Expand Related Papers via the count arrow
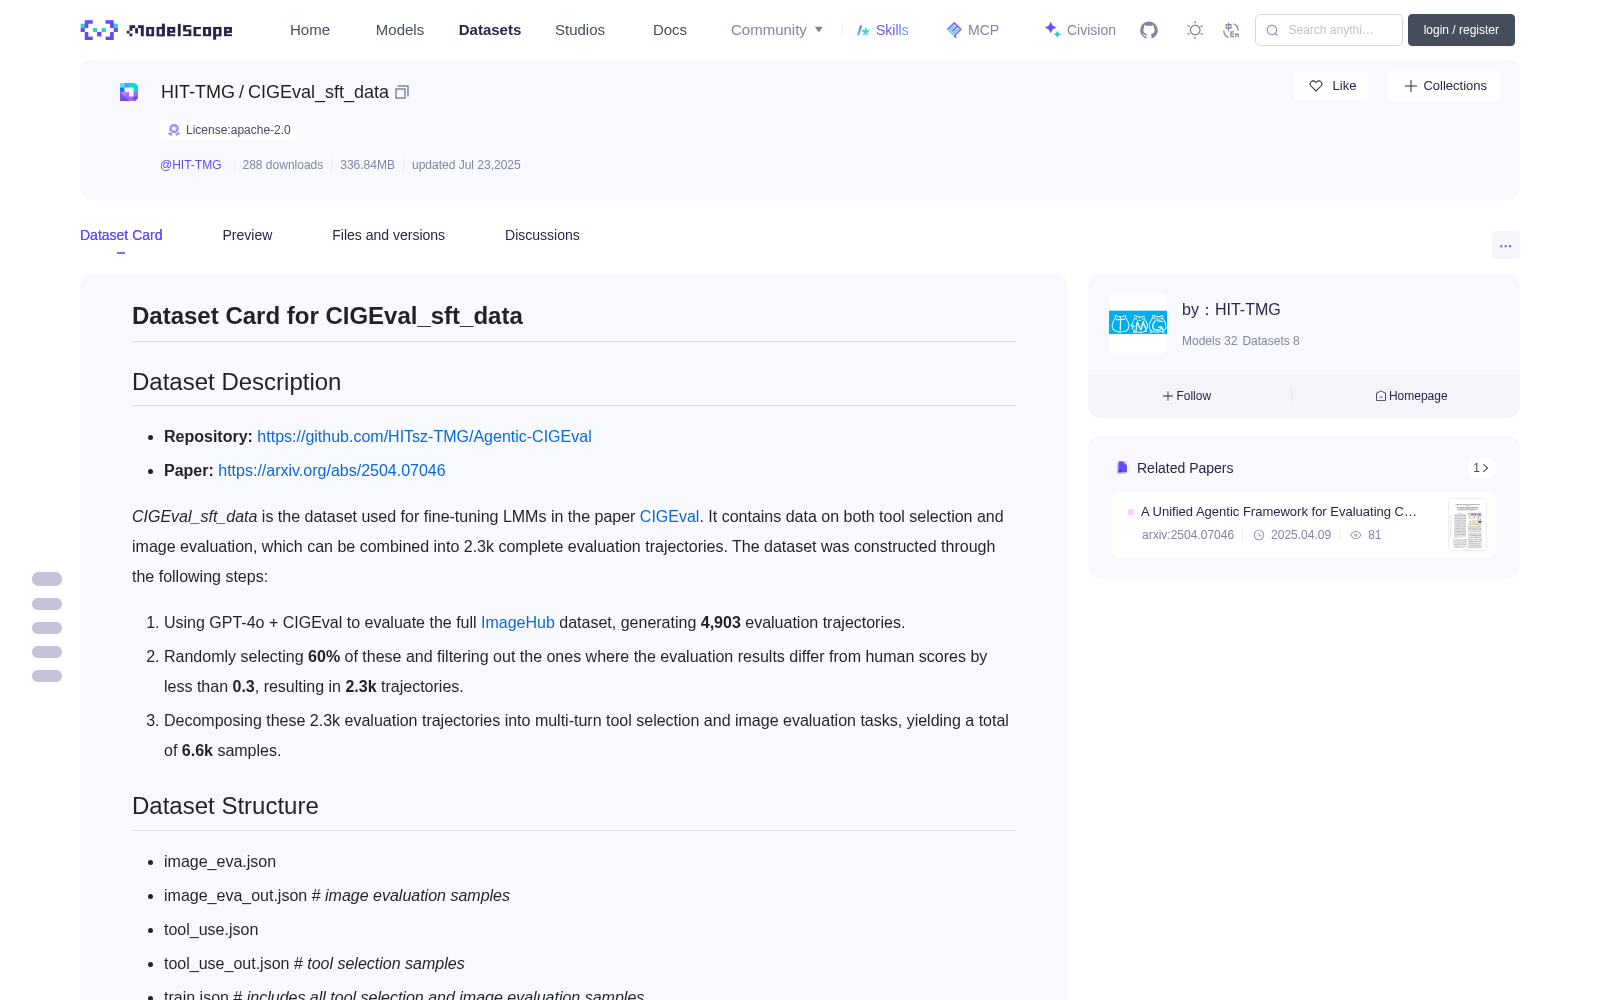Viewport: 1600px width, 1000px height. tap(1481, 468)
